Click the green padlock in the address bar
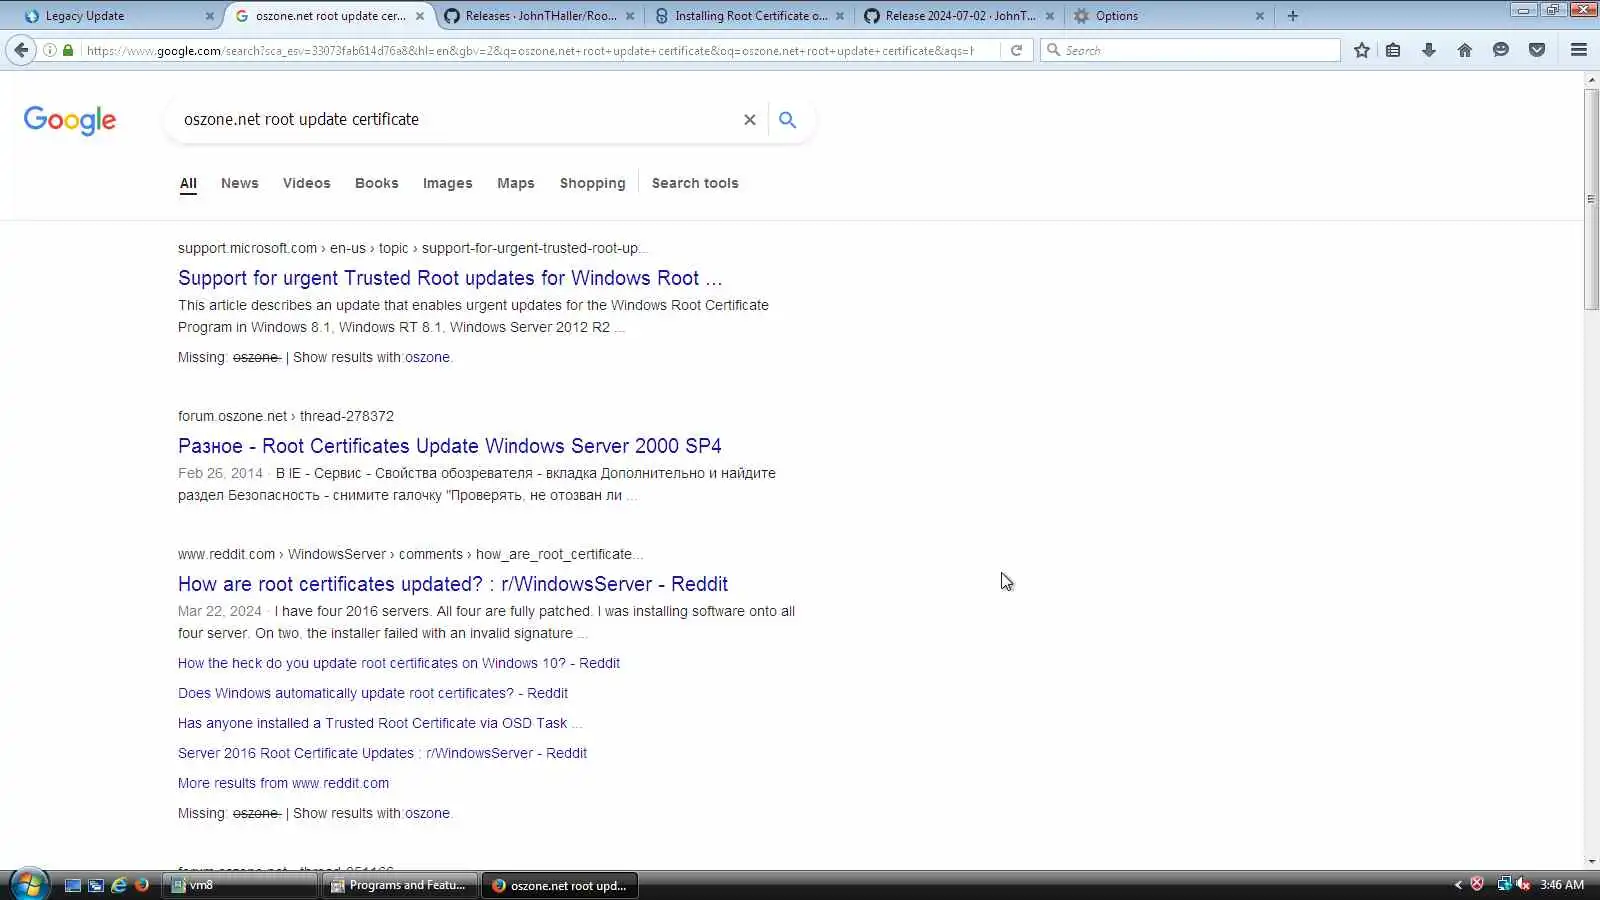This screenshot has height=900, width=1600. pyautogui.click(x=68, y=50)
